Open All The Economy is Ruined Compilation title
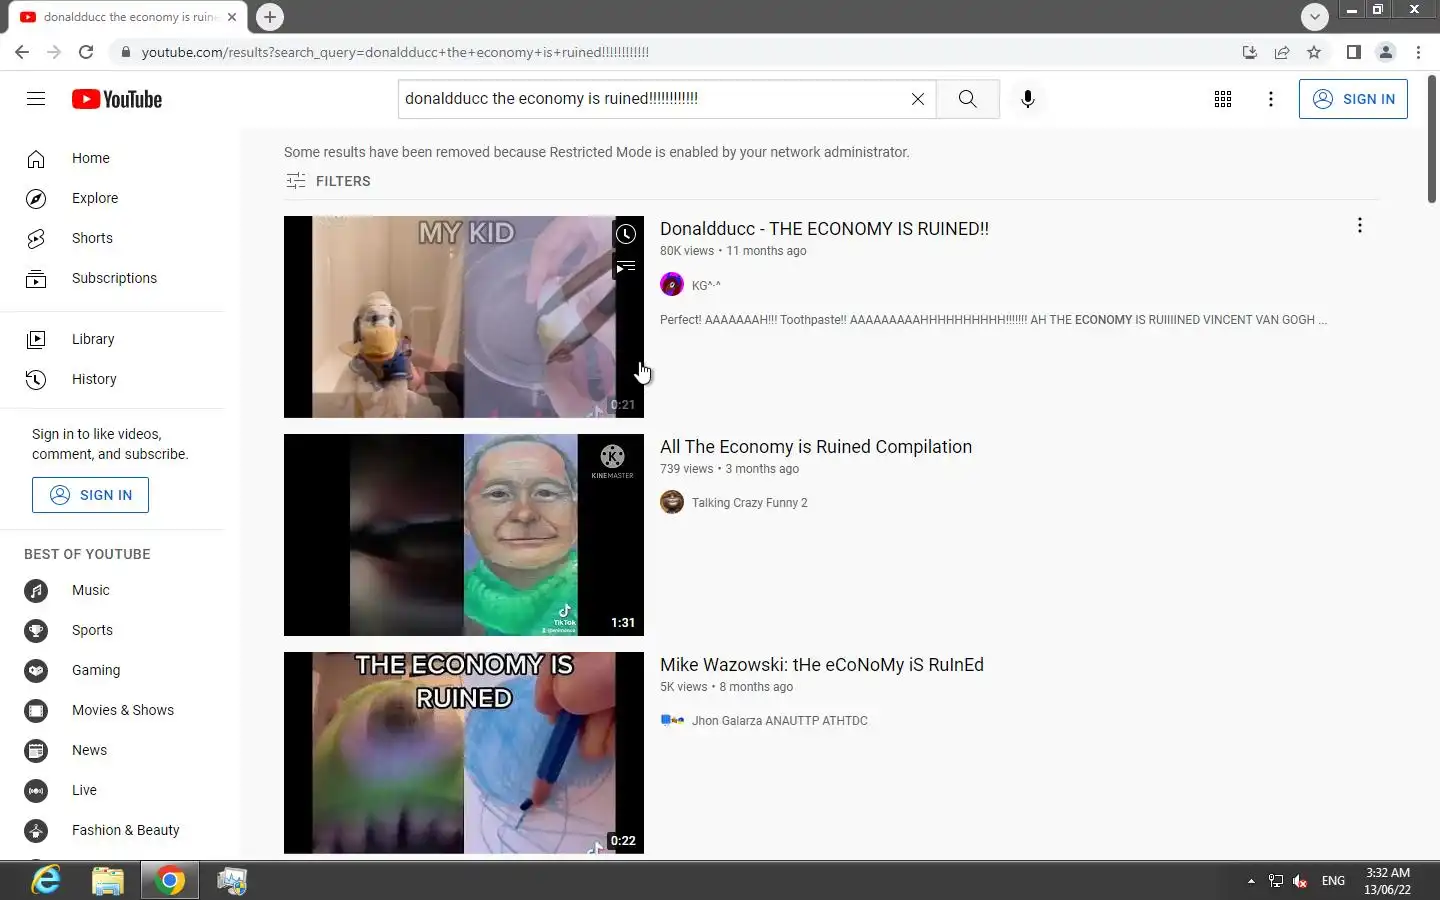Image resolution: width=1440 pixels, height=900 pixels. (816, 447)
